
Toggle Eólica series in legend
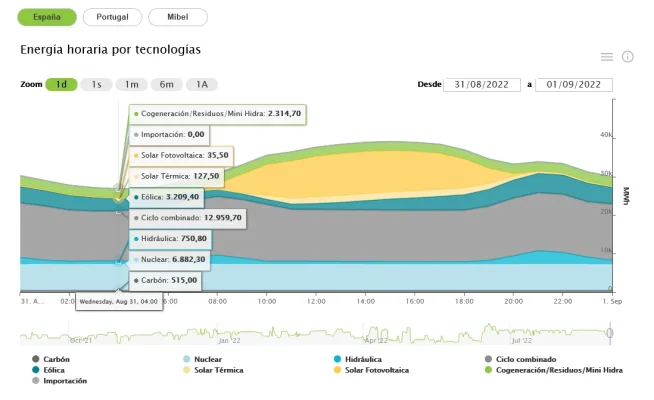coord(48,370)
